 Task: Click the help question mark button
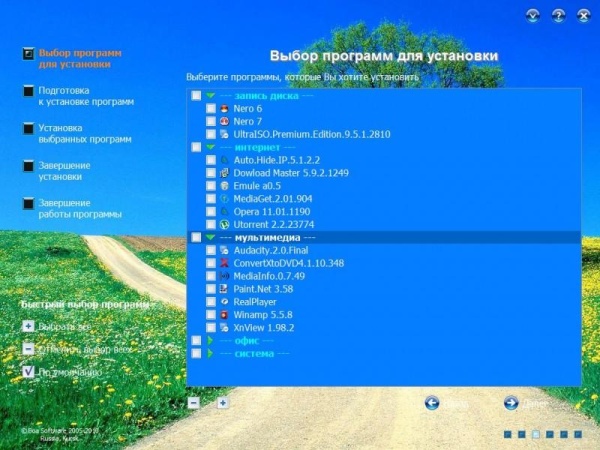558,16
